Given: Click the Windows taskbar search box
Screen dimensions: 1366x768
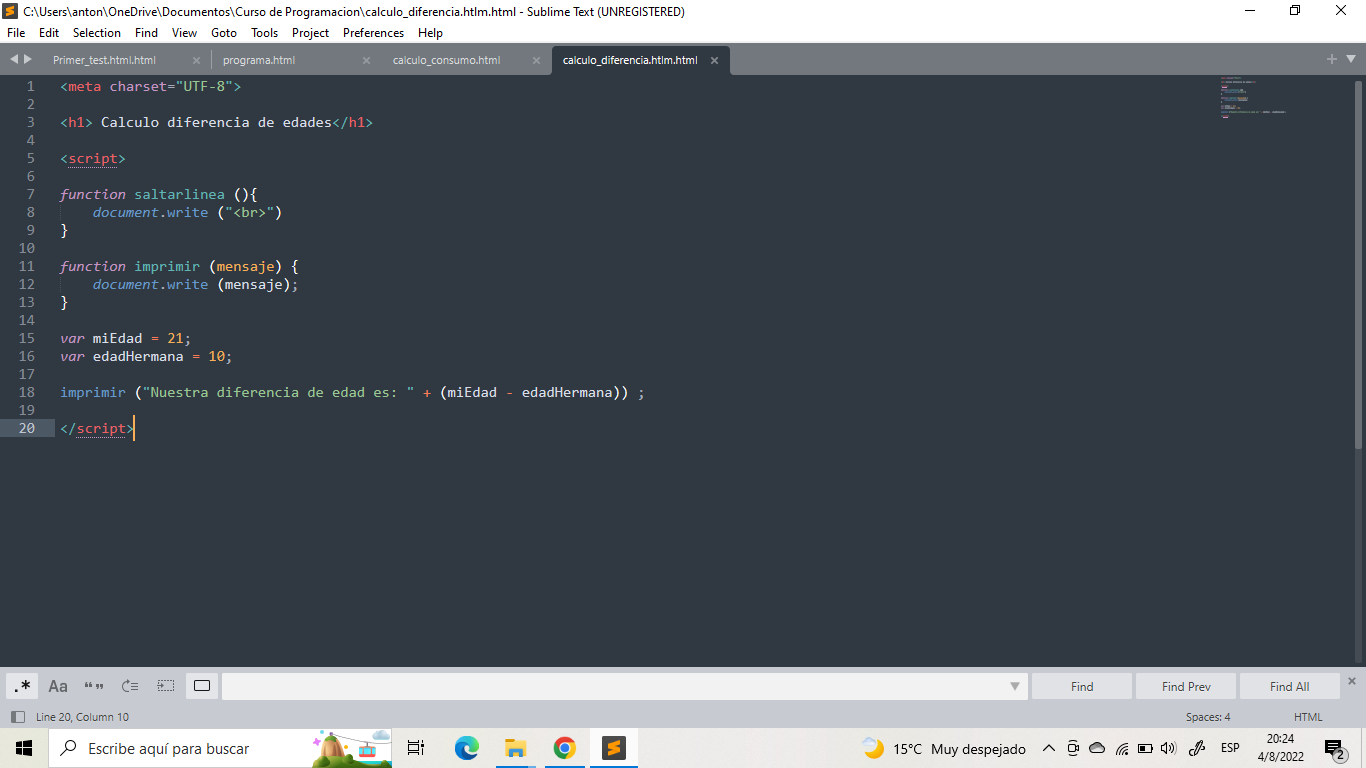Looking at the screenshot, I should pos(220,748).
